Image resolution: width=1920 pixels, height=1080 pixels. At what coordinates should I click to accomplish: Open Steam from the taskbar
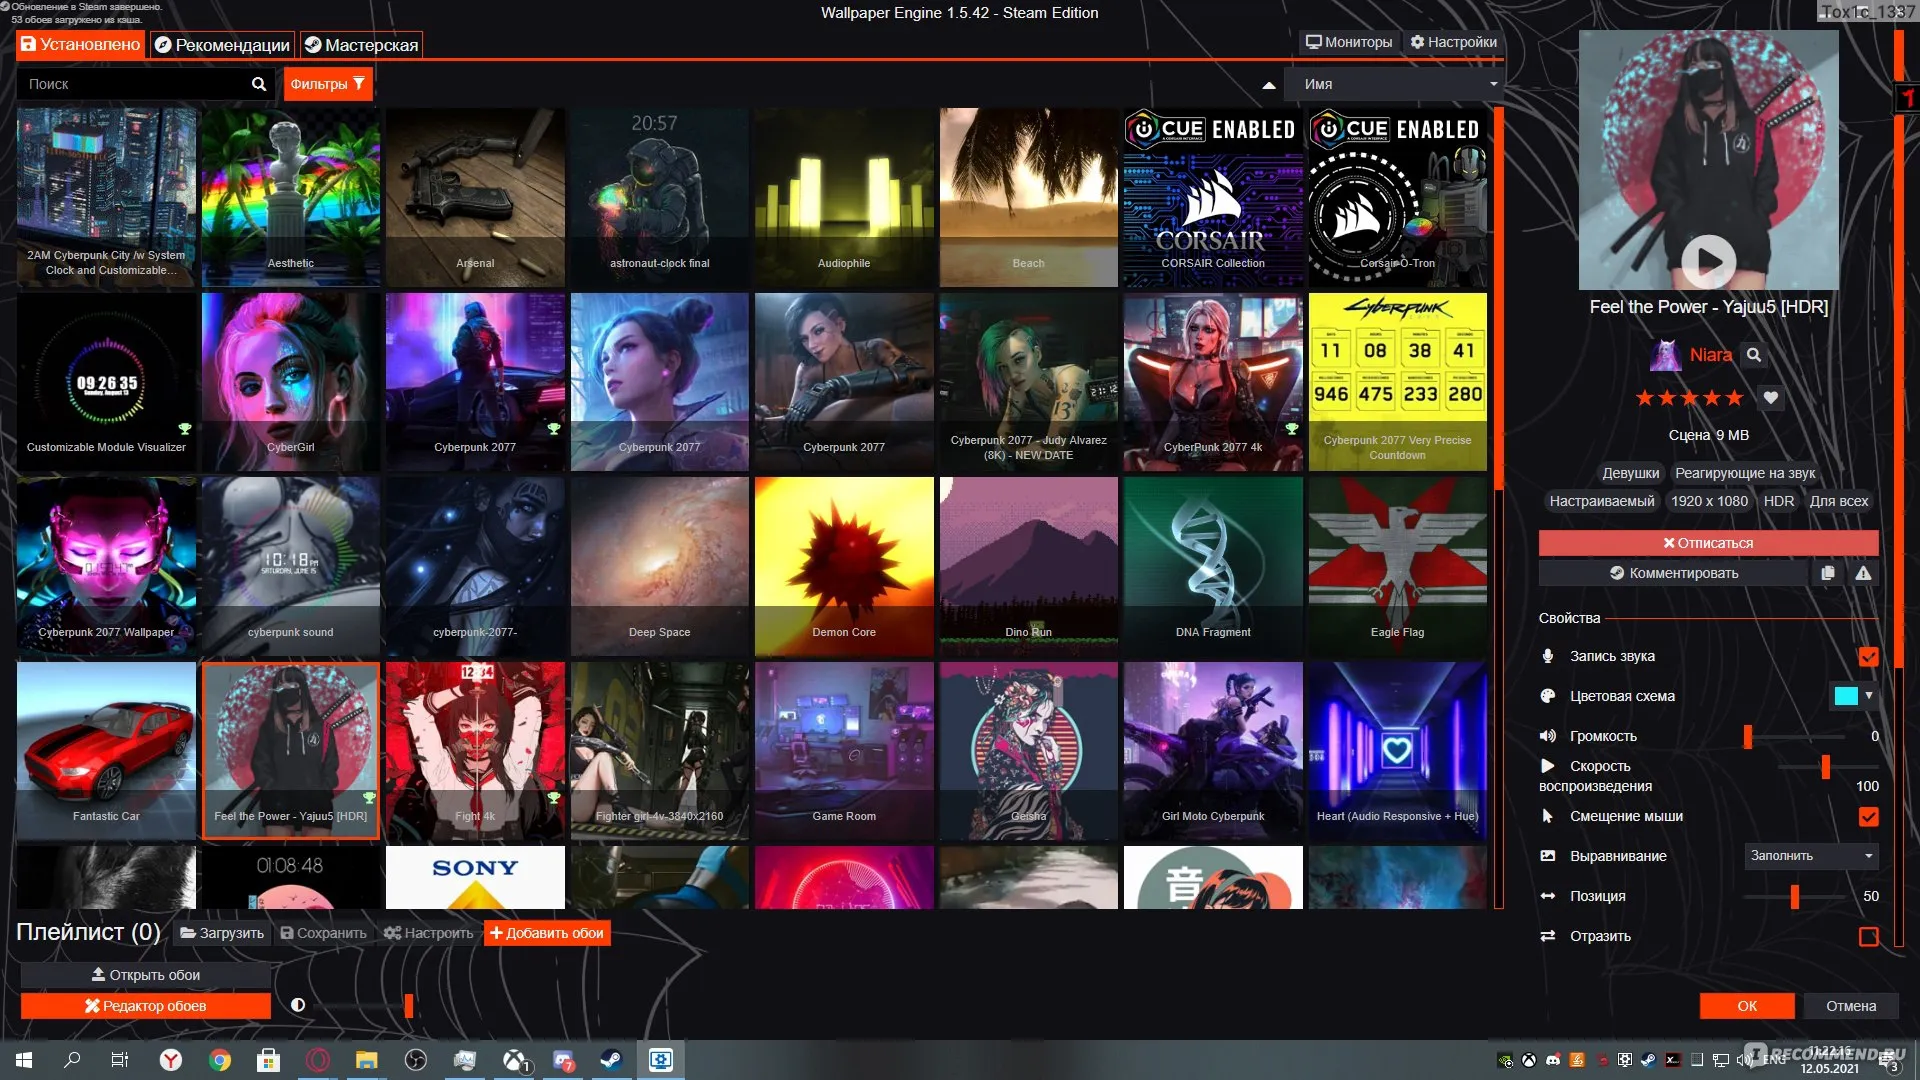point(610,1060)
